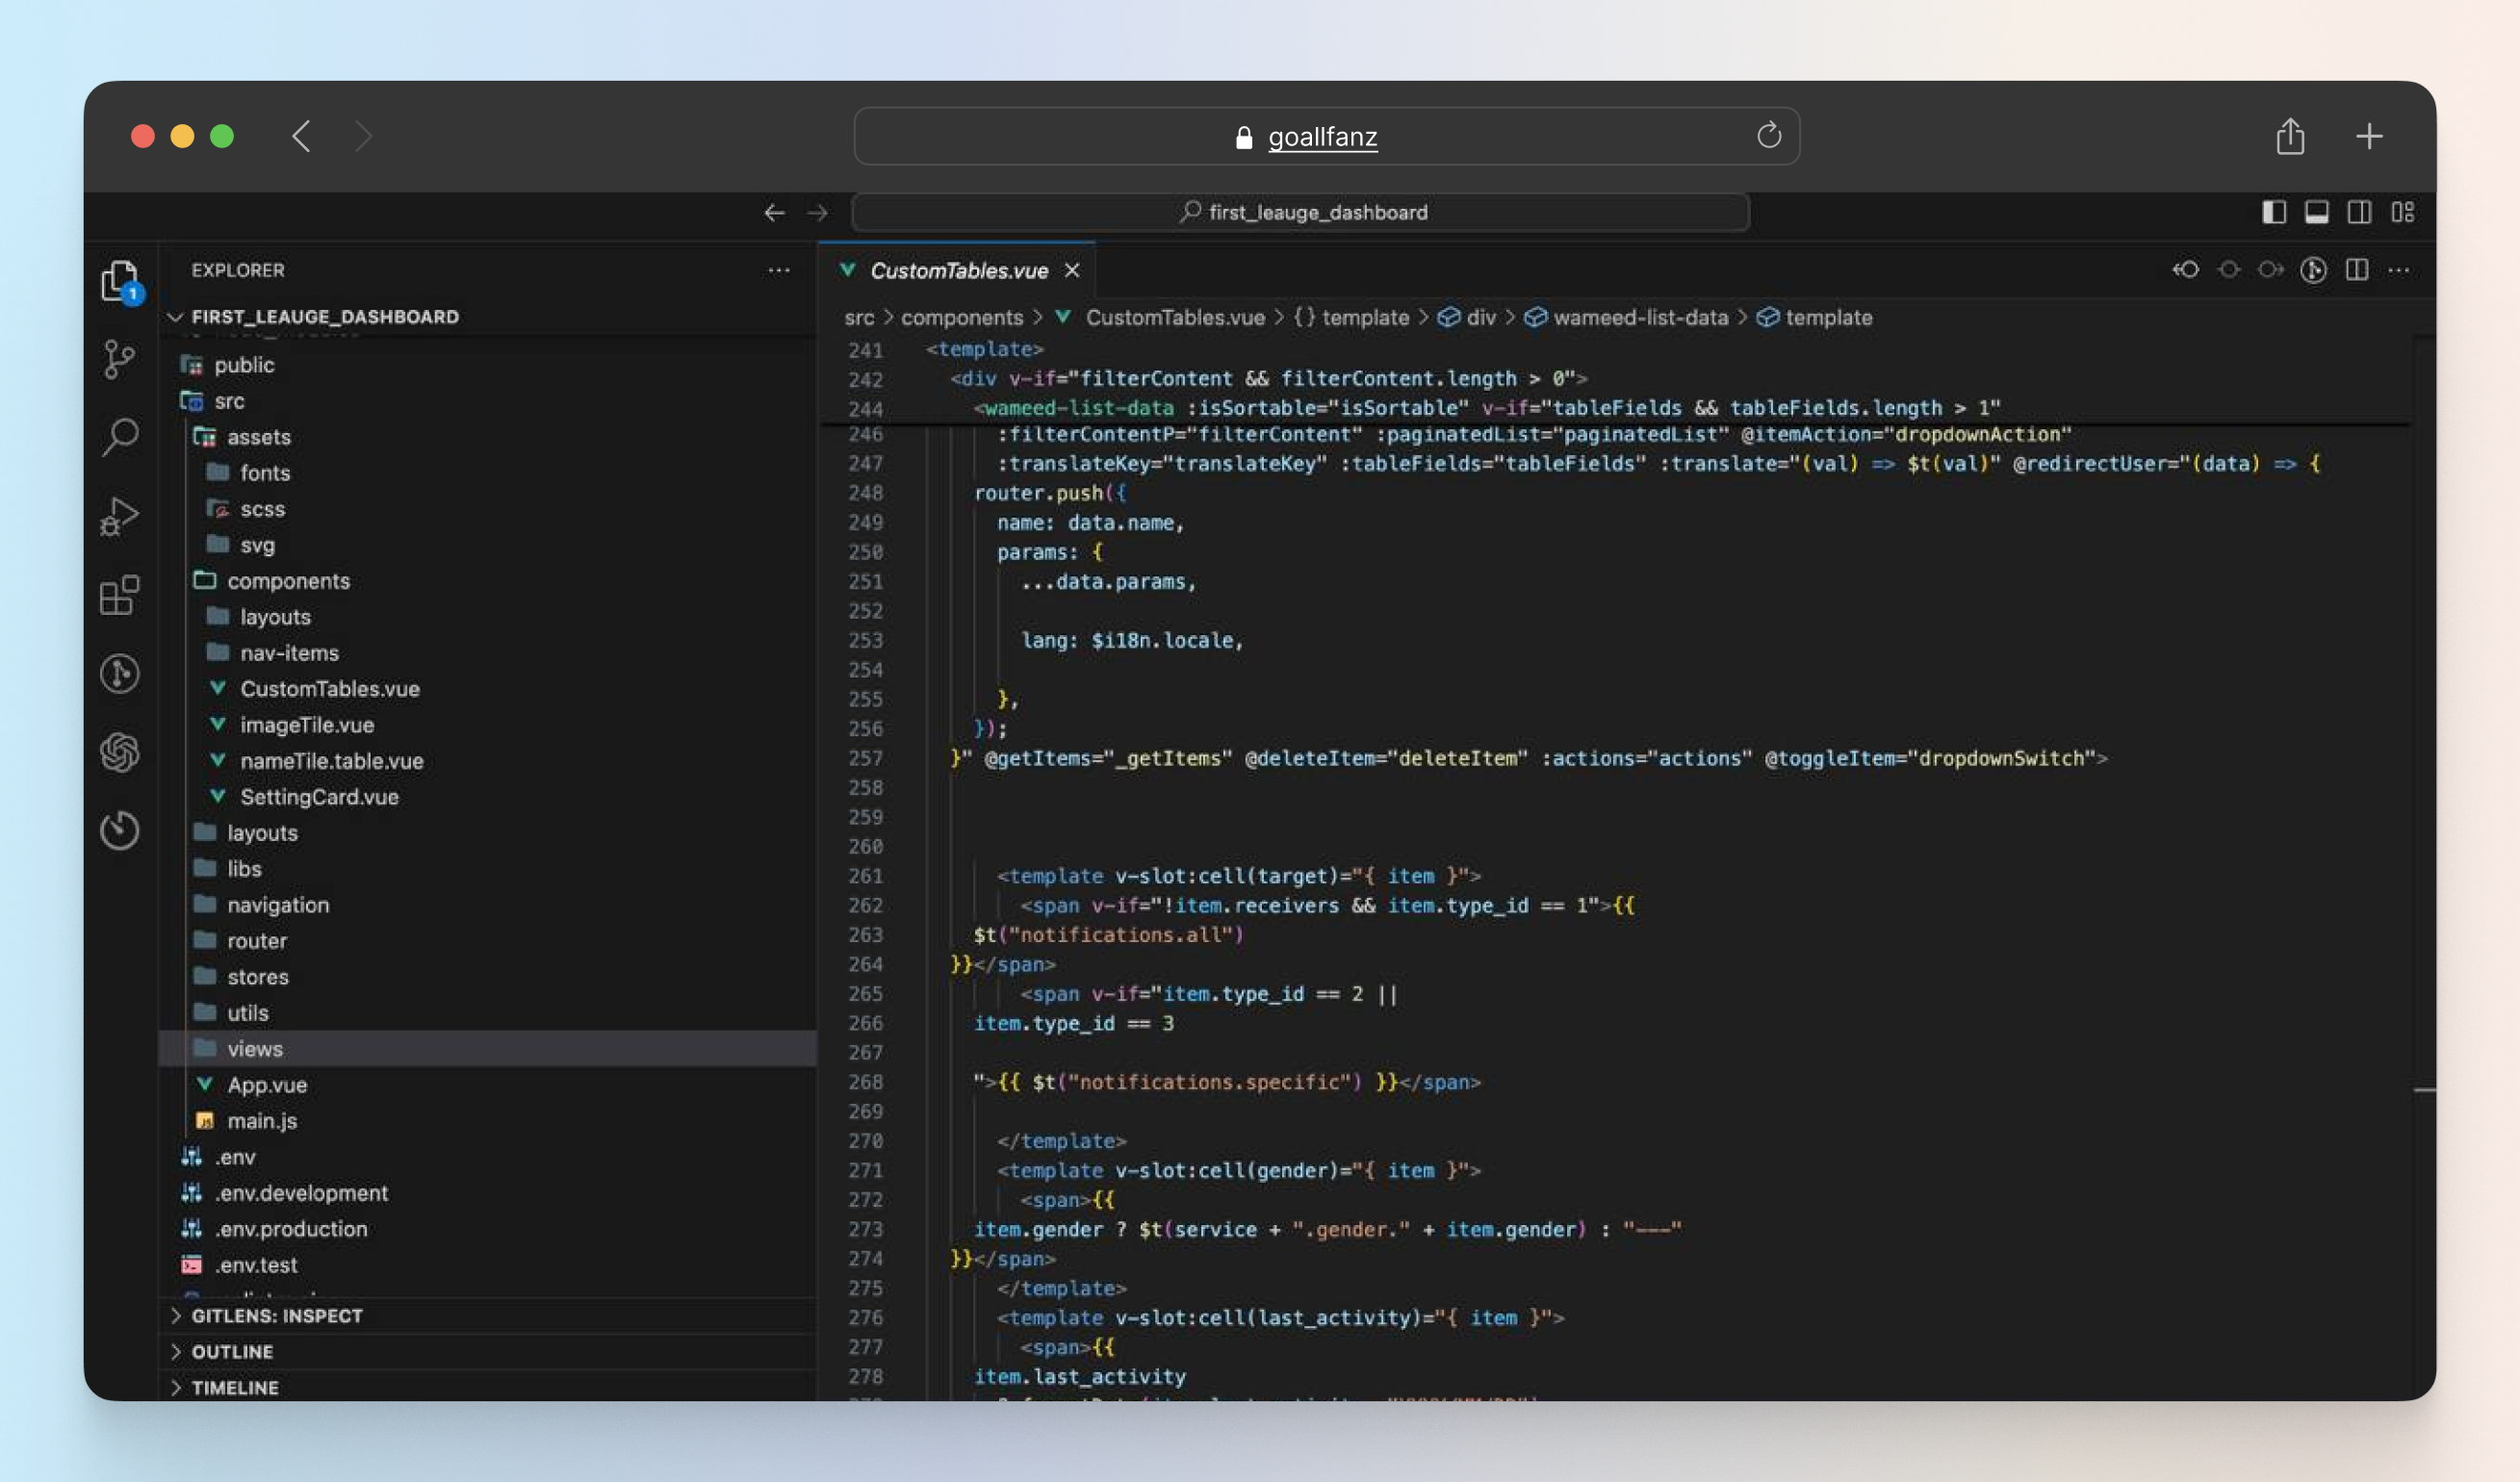The image size is (2520, 1482).
Task: Open the Extensions view
Action: point(120,595)
